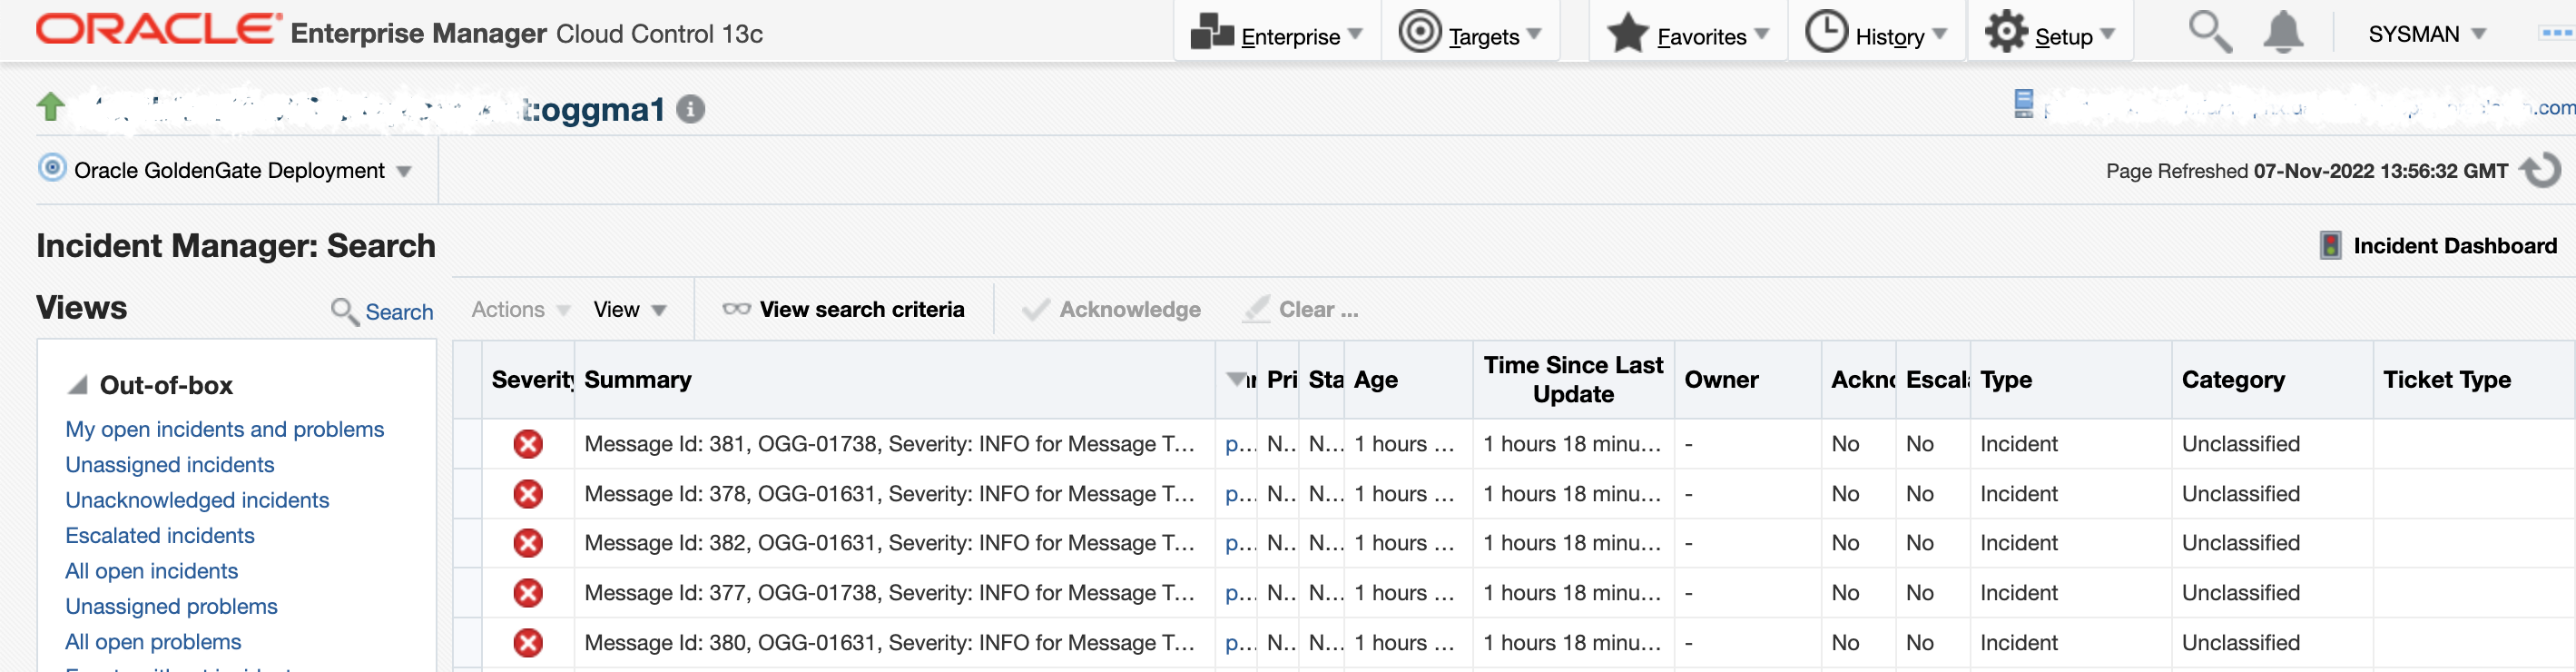Click the green up arrow status icon
The width and height of the screenshot is (2576, 672).
pyautogui.click(x=51, y=106)
